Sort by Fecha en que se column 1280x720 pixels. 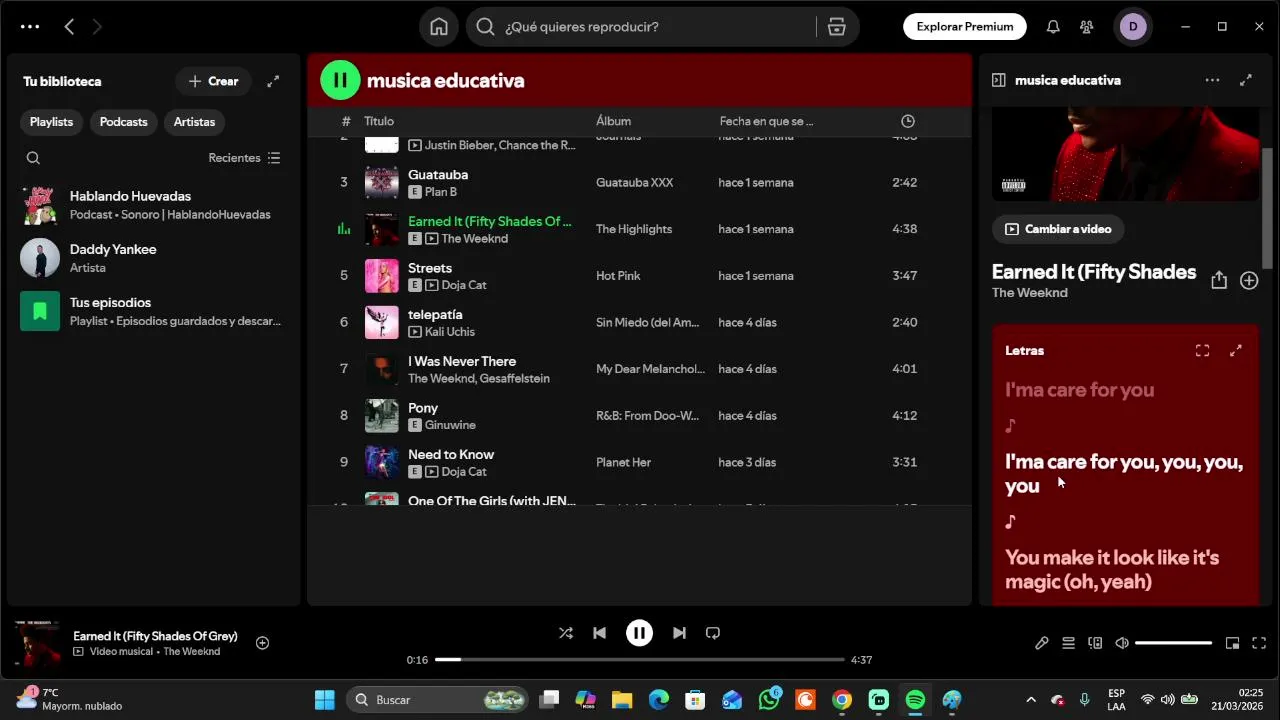[766, 121]
